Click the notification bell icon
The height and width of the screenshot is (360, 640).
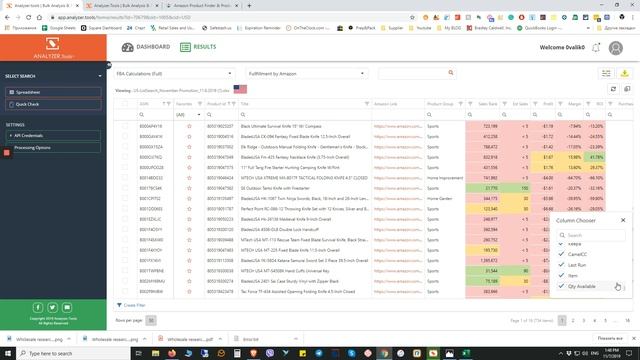596,48
